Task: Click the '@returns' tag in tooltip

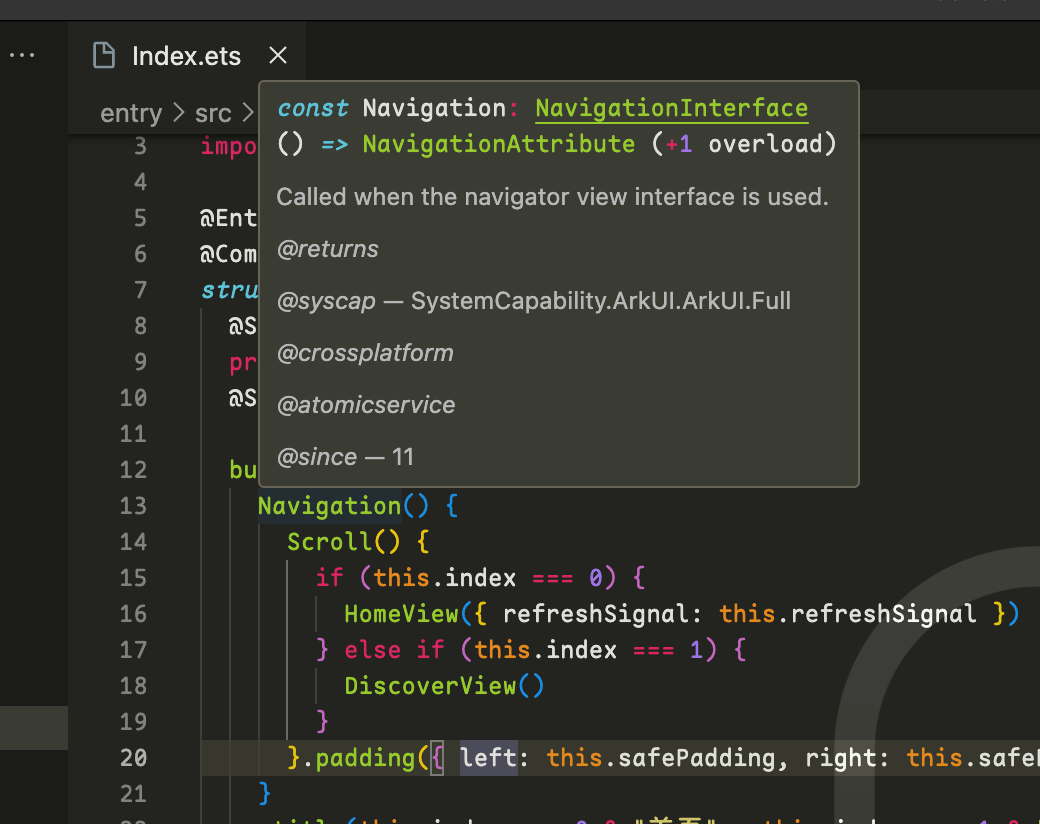Action: (328, 249)
